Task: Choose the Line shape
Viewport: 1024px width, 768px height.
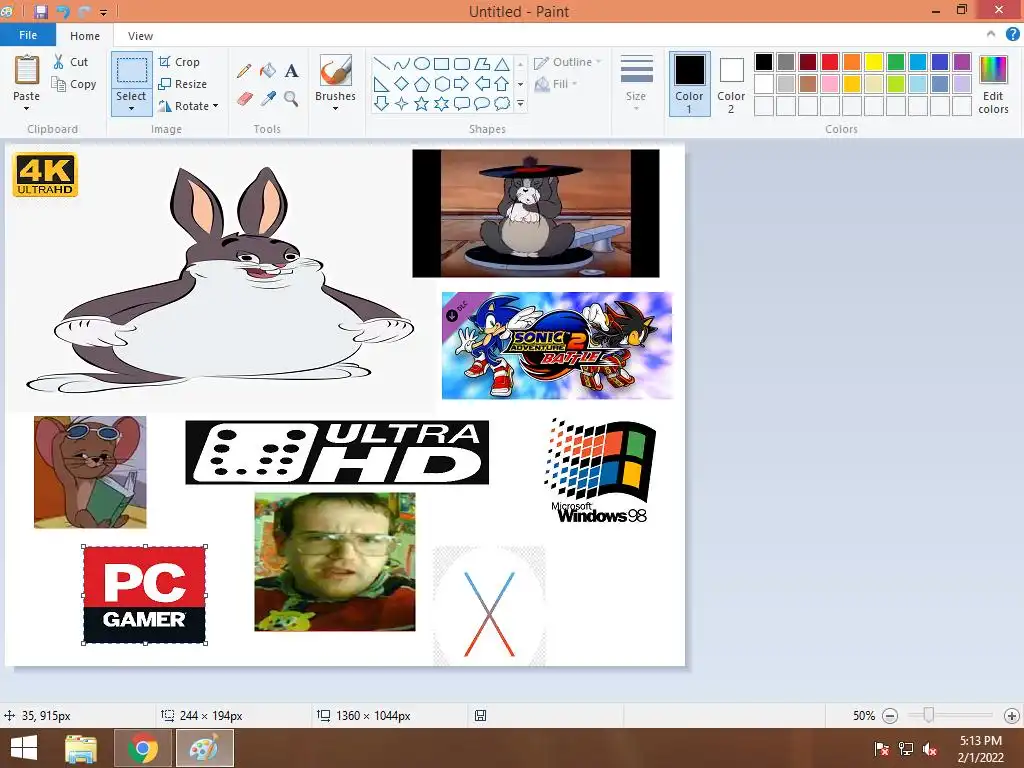Action: [x=382, y=64]
